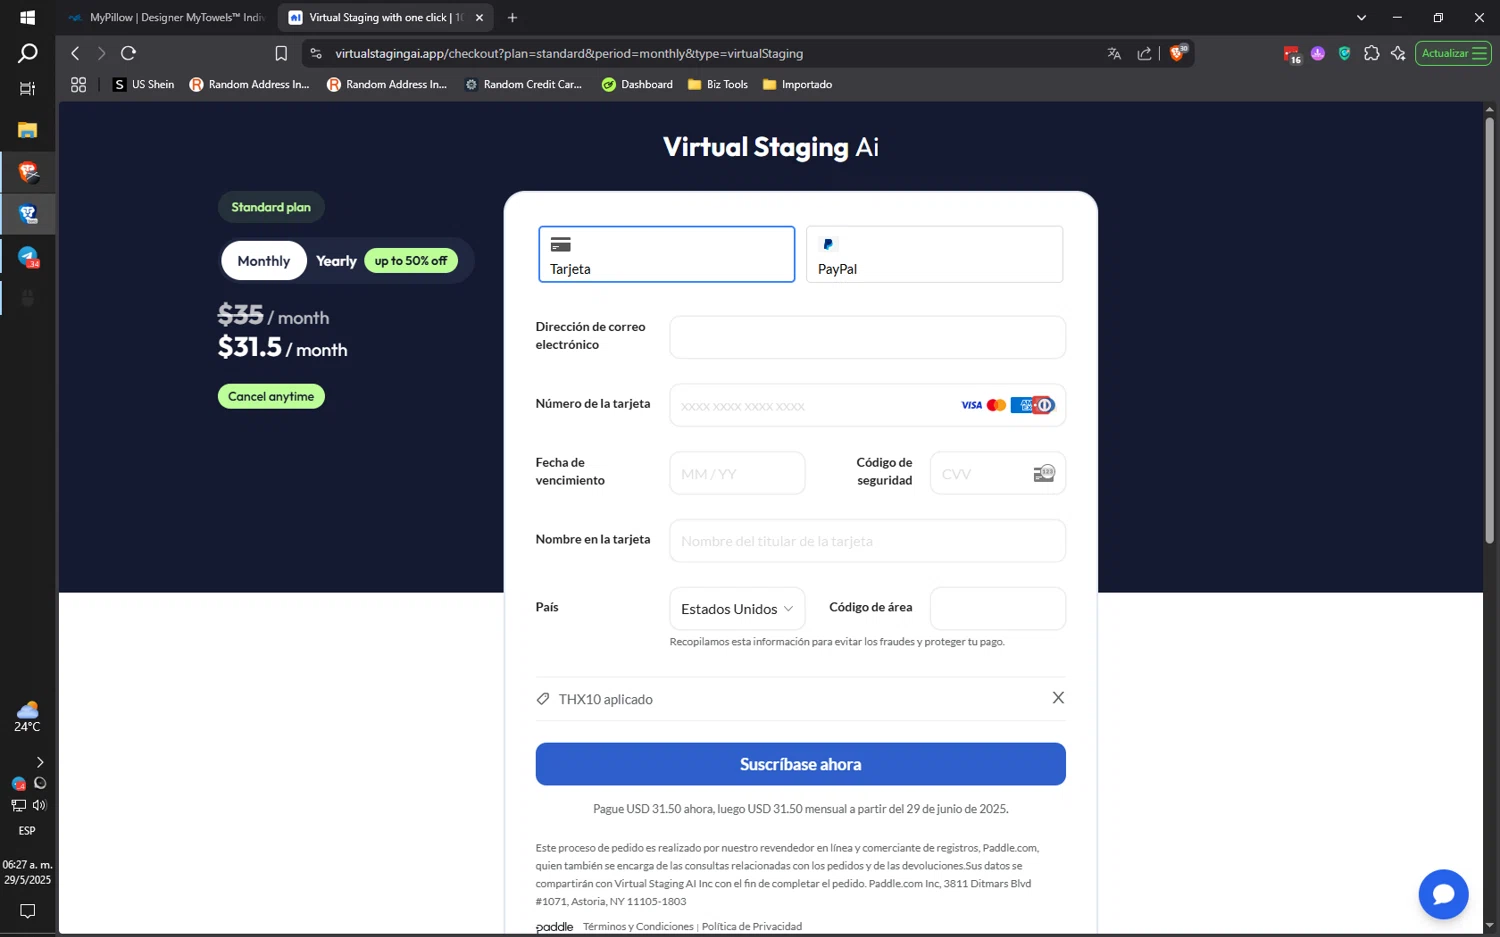1500x937 pixels.
Task: Open the Actualizar browser menu button
Action: pos(1453,54)
